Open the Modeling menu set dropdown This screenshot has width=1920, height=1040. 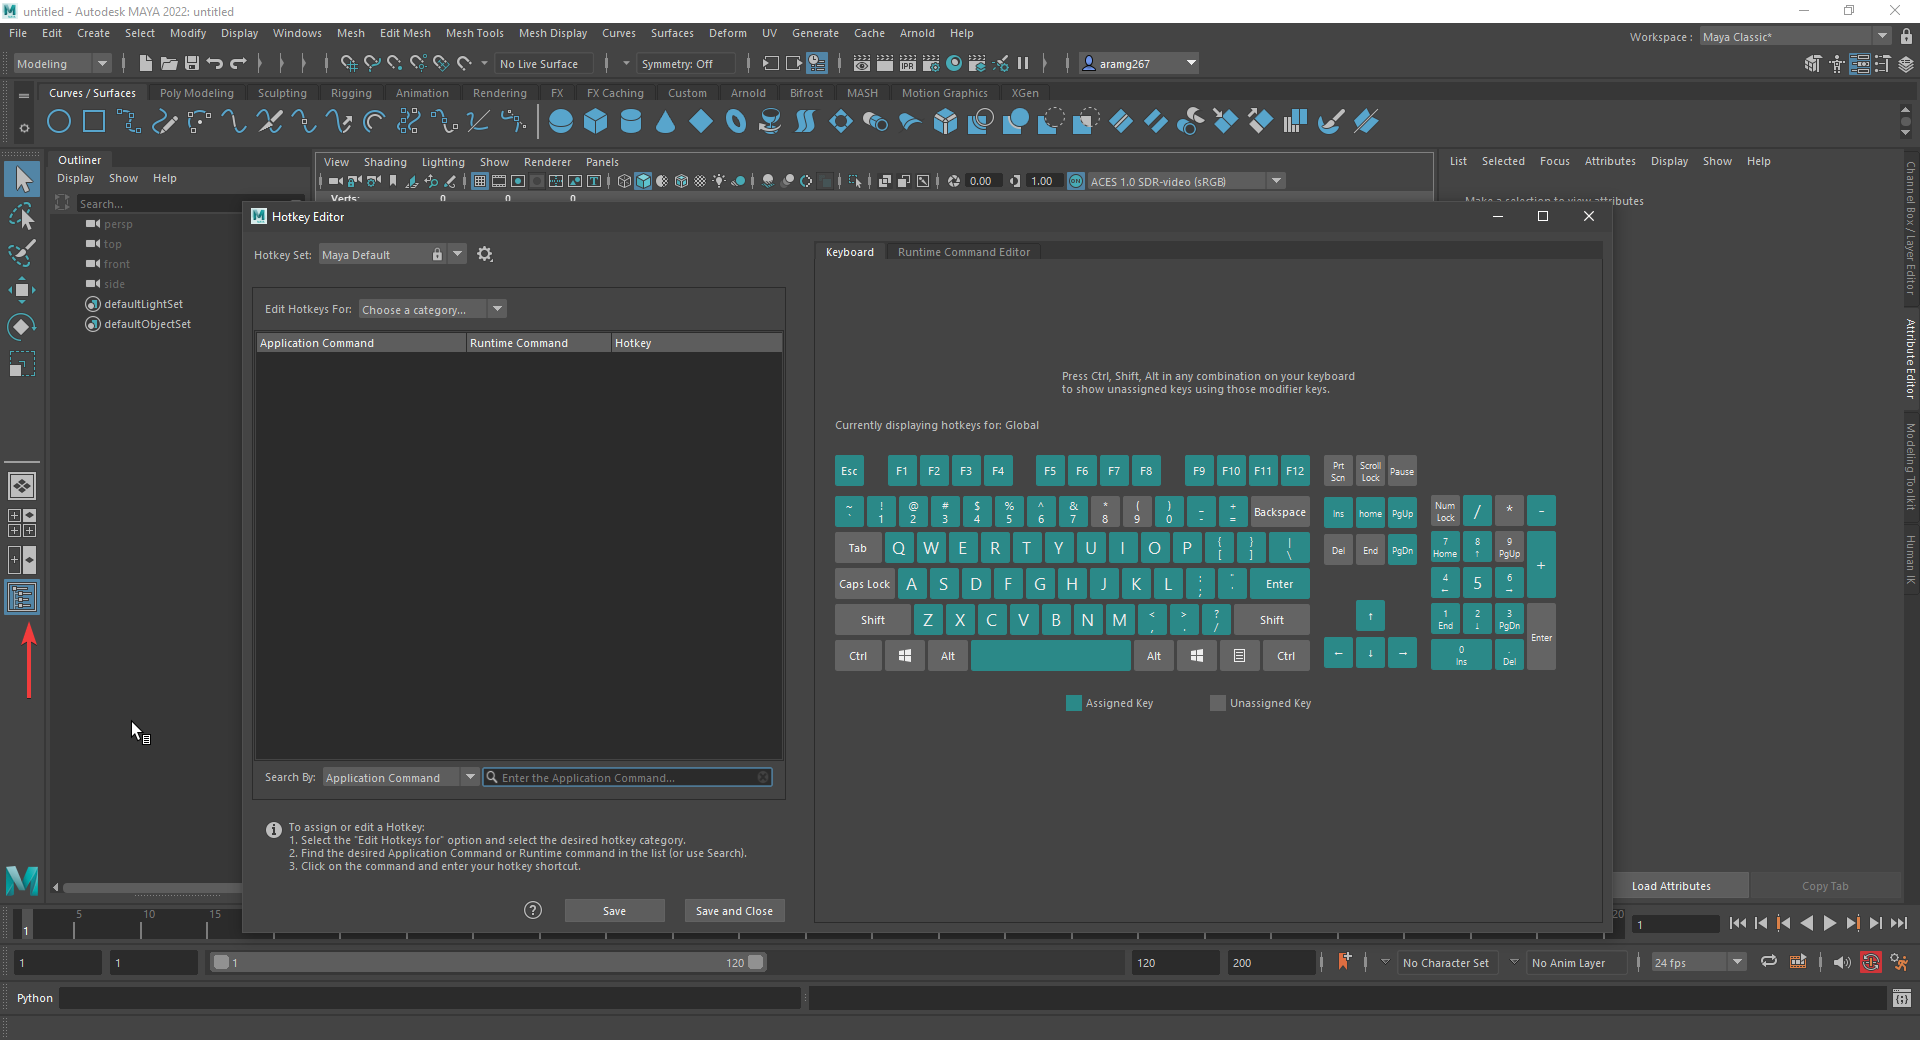click(x=62, y=64)
